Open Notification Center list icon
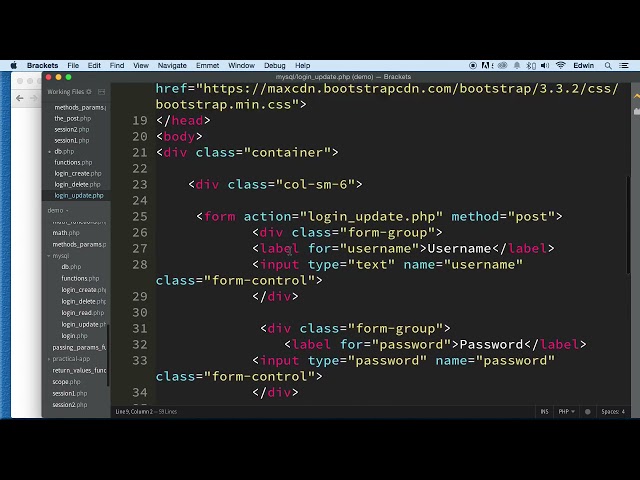Screen dimensions: 640x480 [624, 66]
